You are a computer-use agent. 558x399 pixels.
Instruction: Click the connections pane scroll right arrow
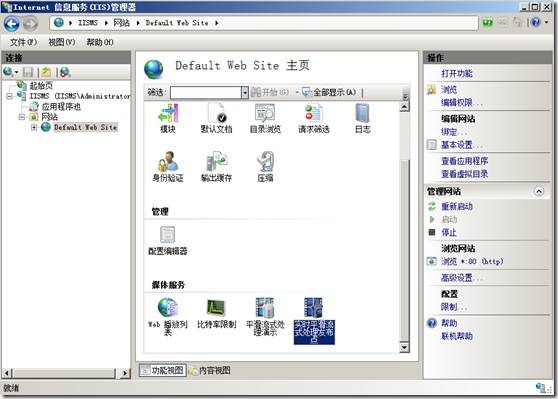(x=125, y=373)
